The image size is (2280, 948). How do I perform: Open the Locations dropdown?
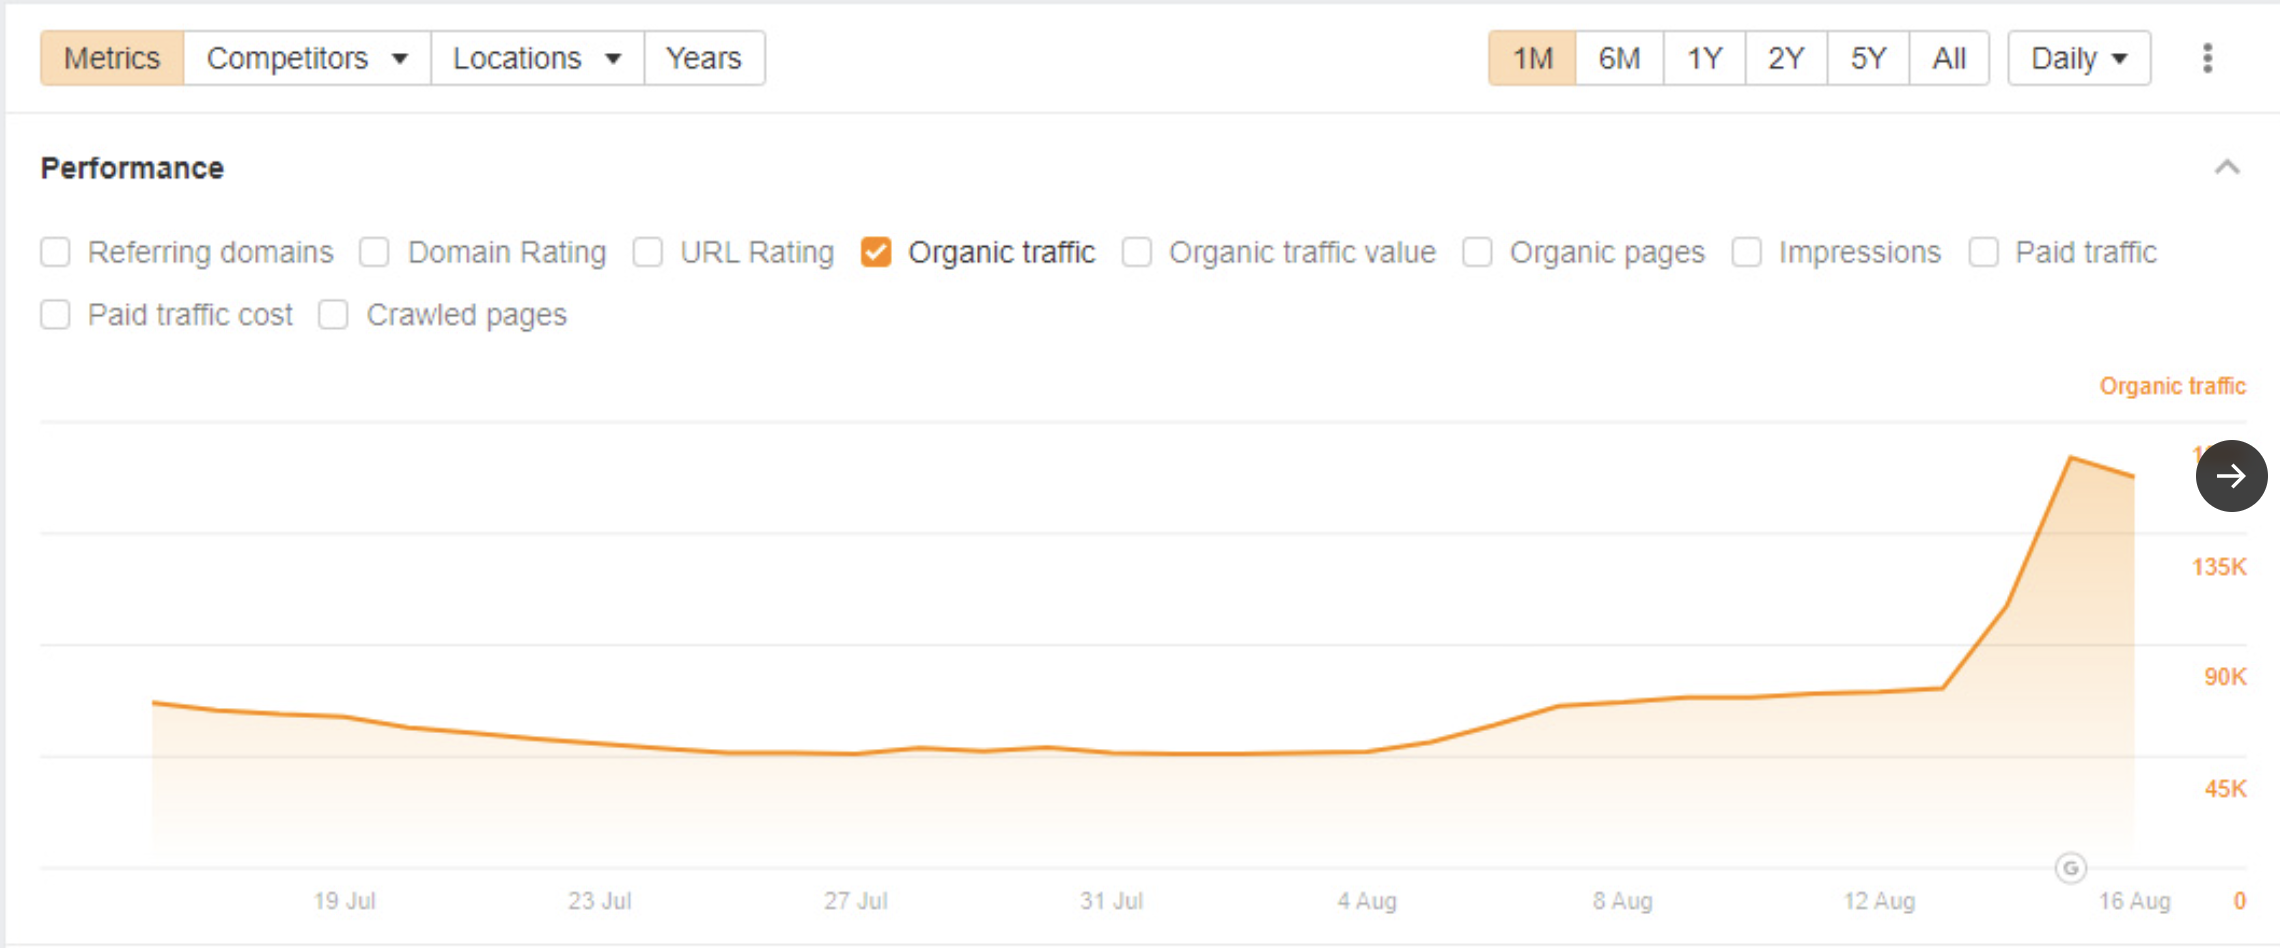(x=536, y=58)
